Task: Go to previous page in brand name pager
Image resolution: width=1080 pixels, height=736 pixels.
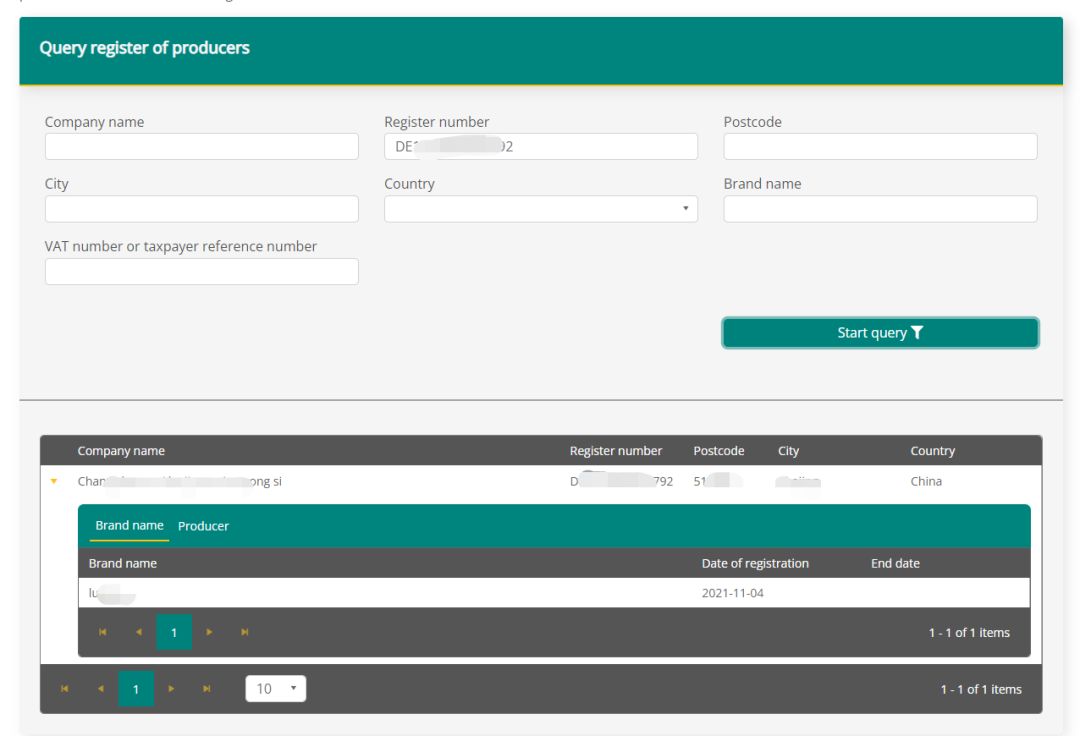Action: pos(138,632)
